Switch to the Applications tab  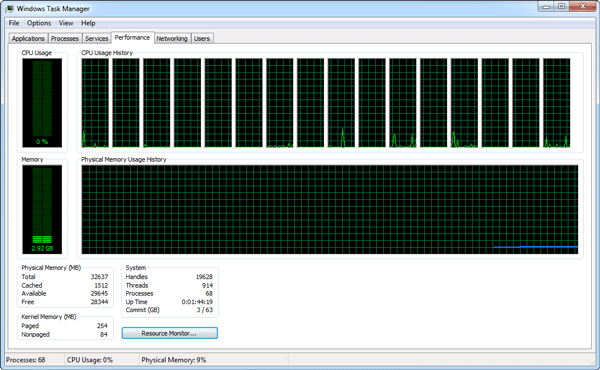(28, 38)
